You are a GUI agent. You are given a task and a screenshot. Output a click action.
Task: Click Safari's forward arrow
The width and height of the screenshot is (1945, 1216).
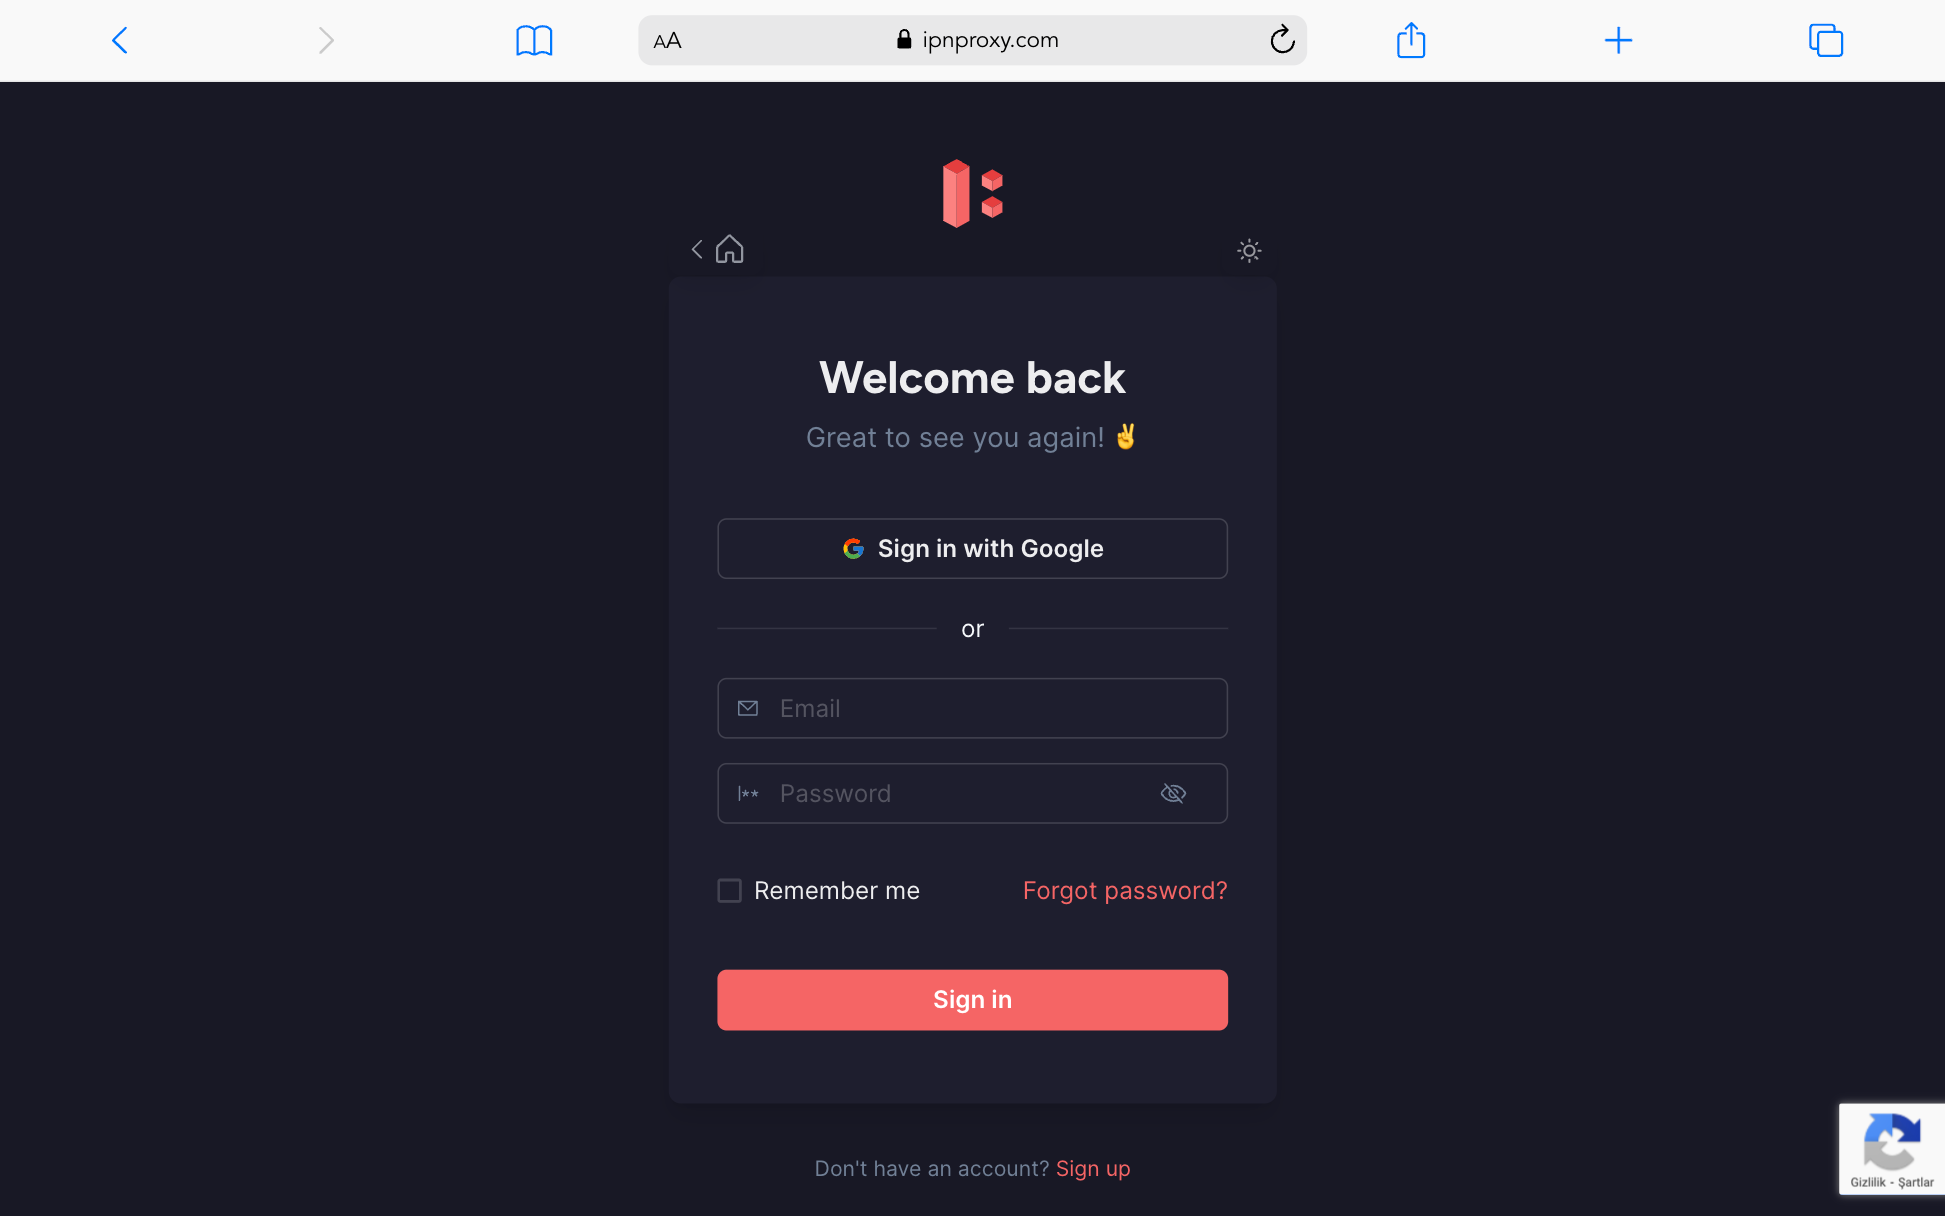tap(326, 41)
